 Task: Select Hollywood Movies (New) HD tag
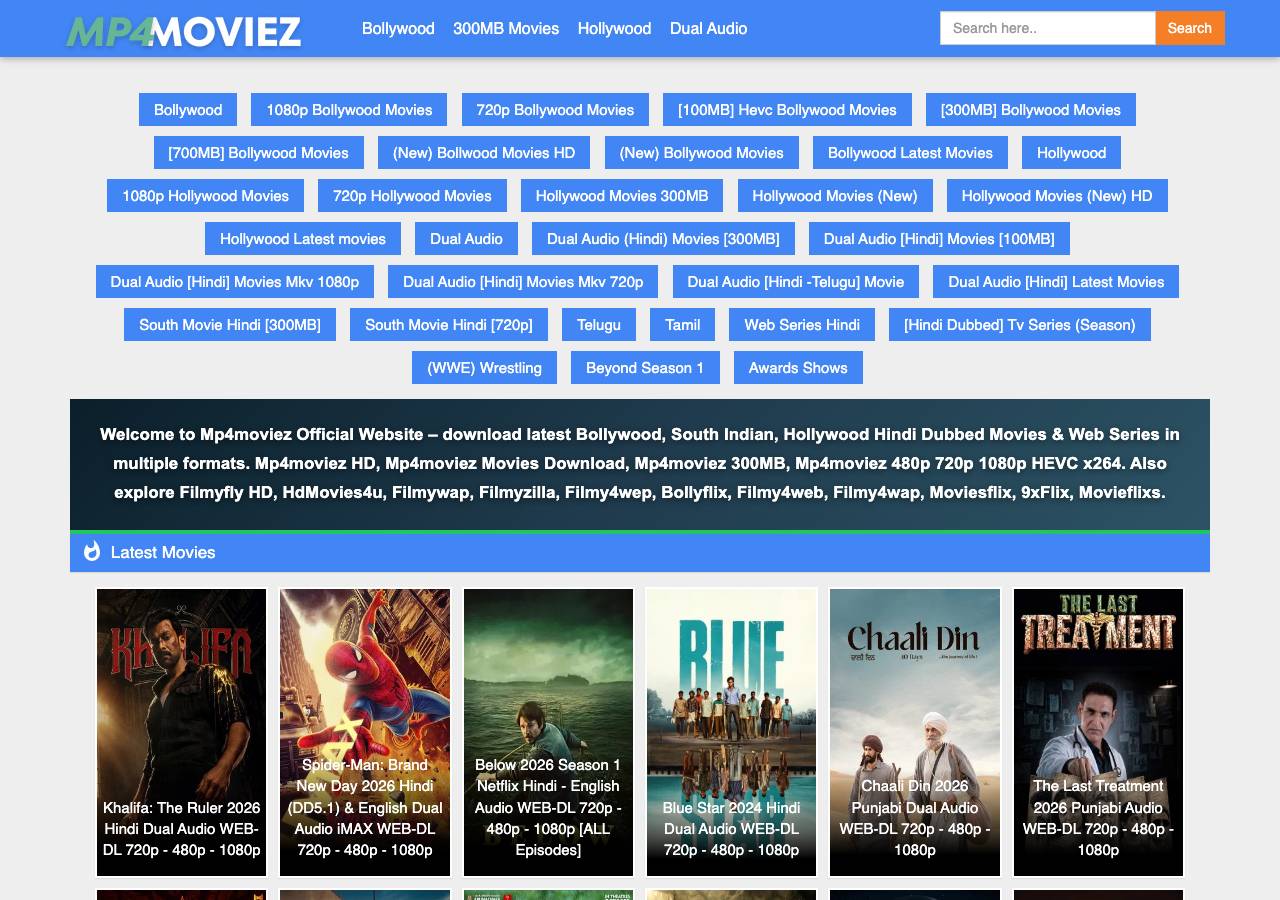coord(1057,196)
